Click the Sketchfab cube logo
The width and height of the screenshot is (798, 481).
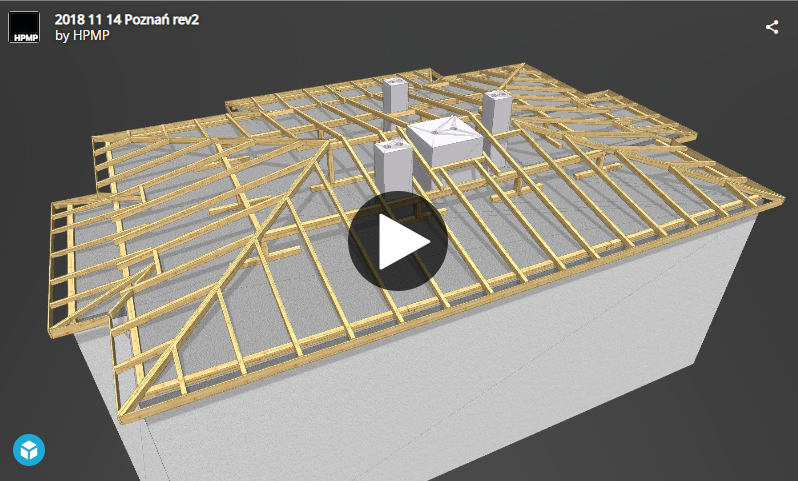coord(29,450)
